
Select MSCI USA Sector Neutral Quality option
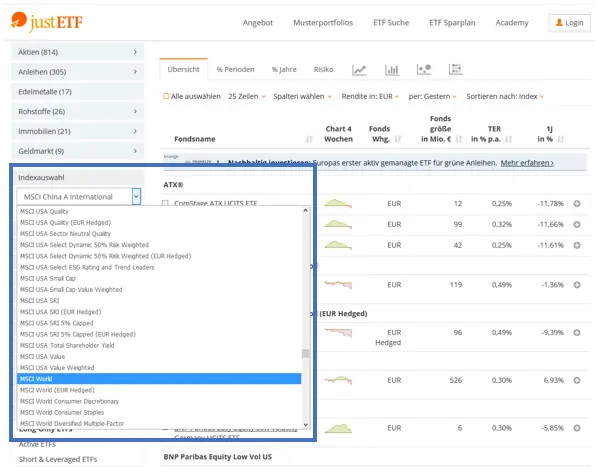point(159,233)
